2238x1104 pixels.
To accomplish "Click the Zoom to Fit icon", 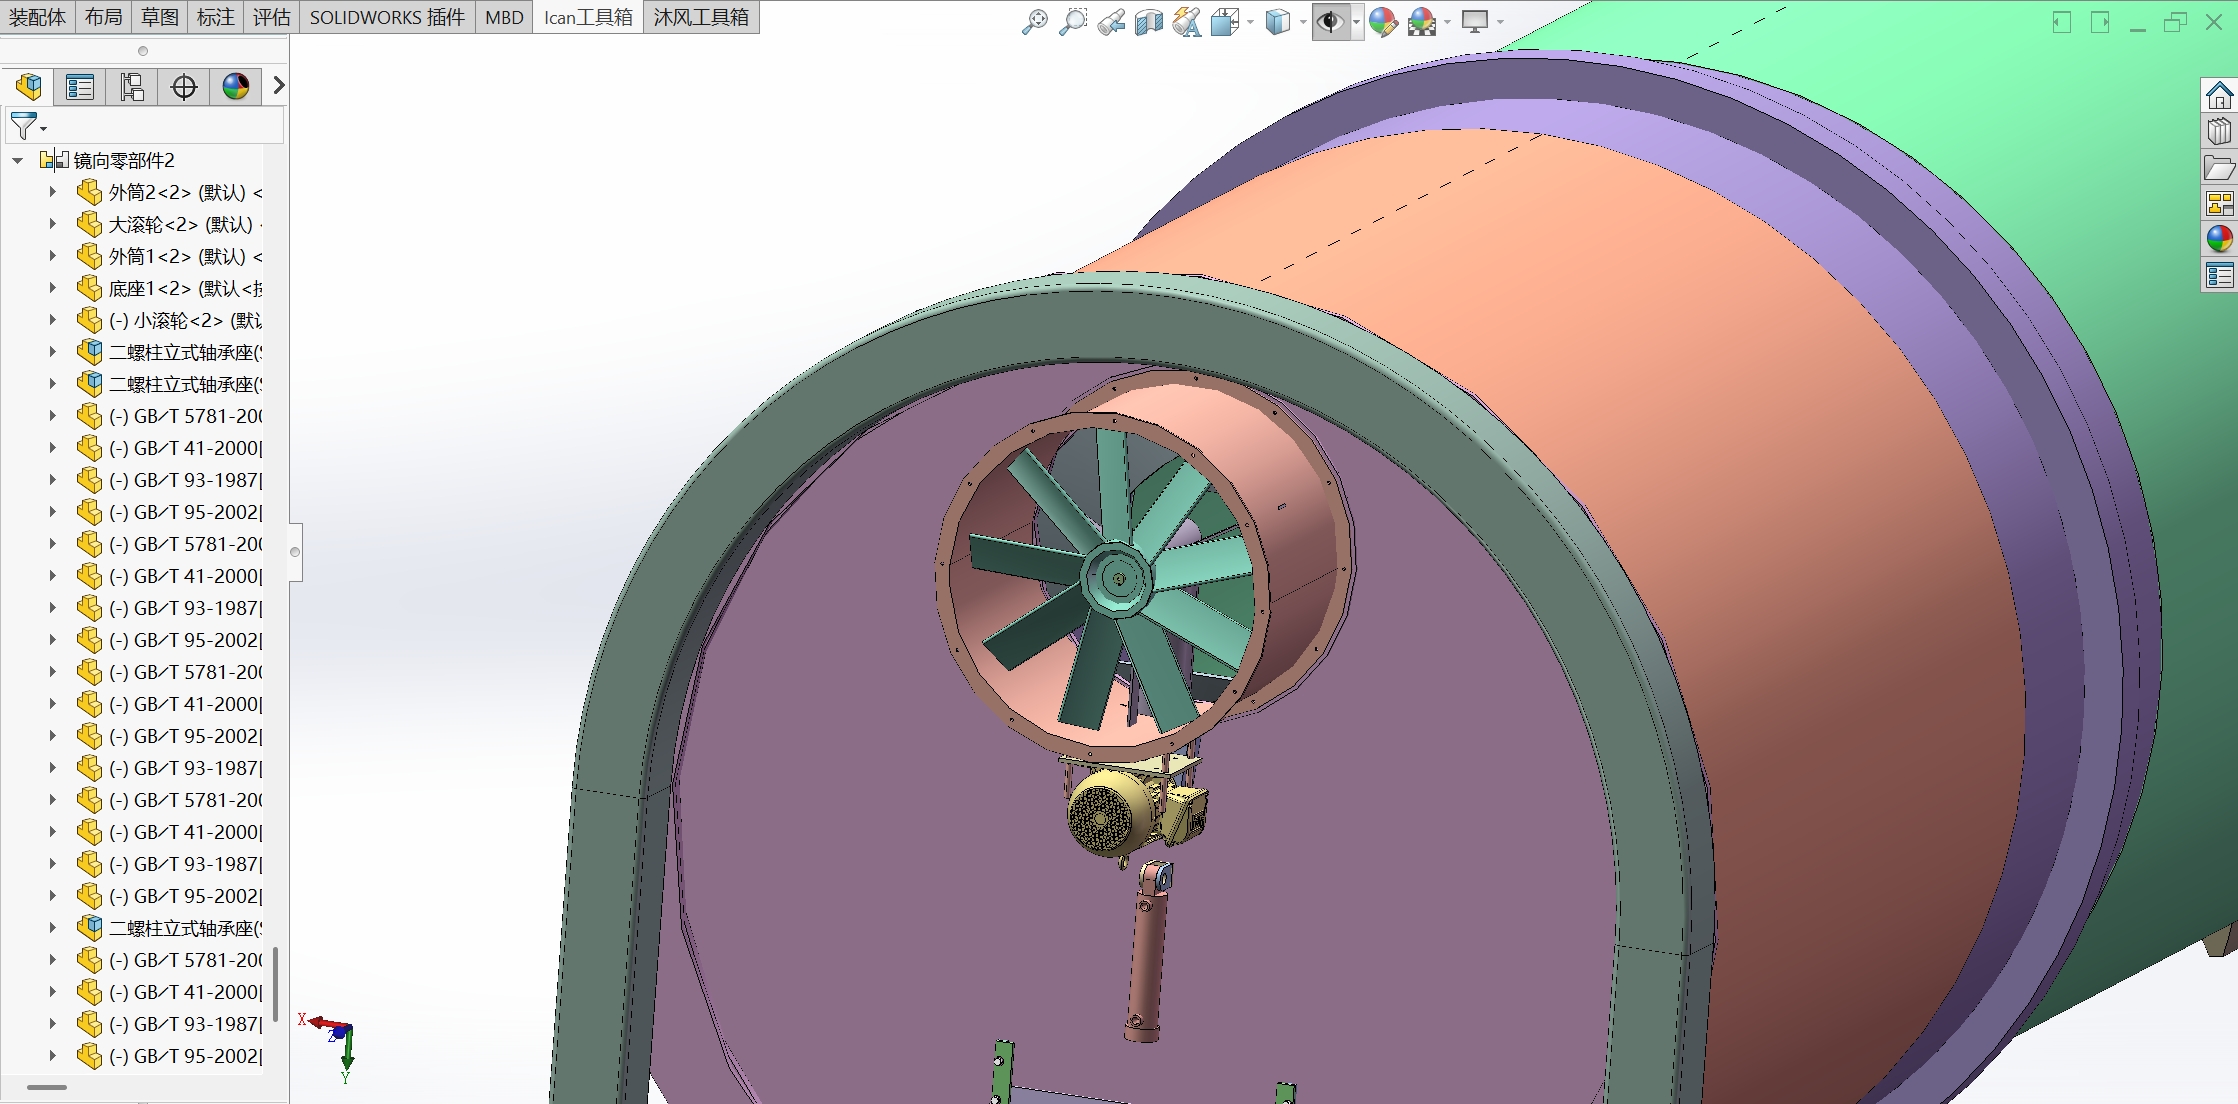I will click(1034, 21).
